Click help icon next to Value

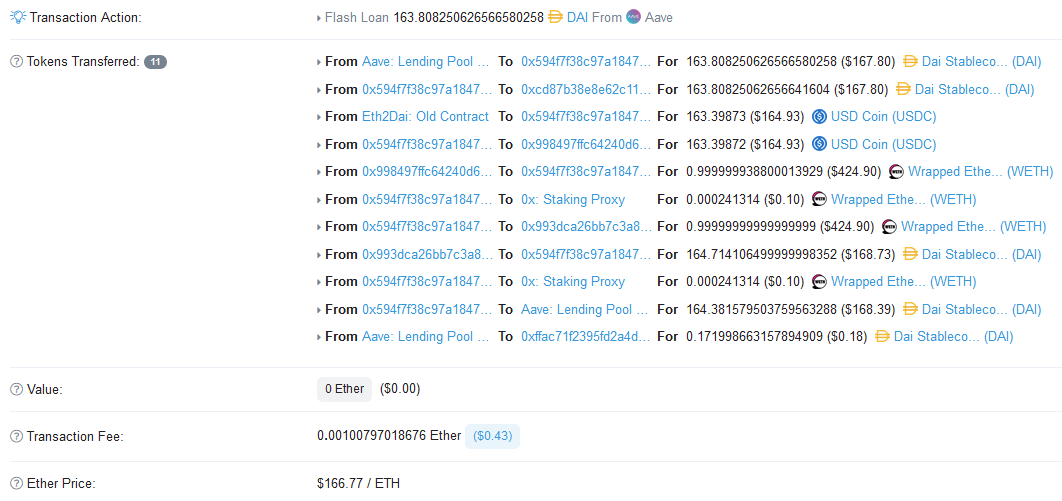(16, 389)
